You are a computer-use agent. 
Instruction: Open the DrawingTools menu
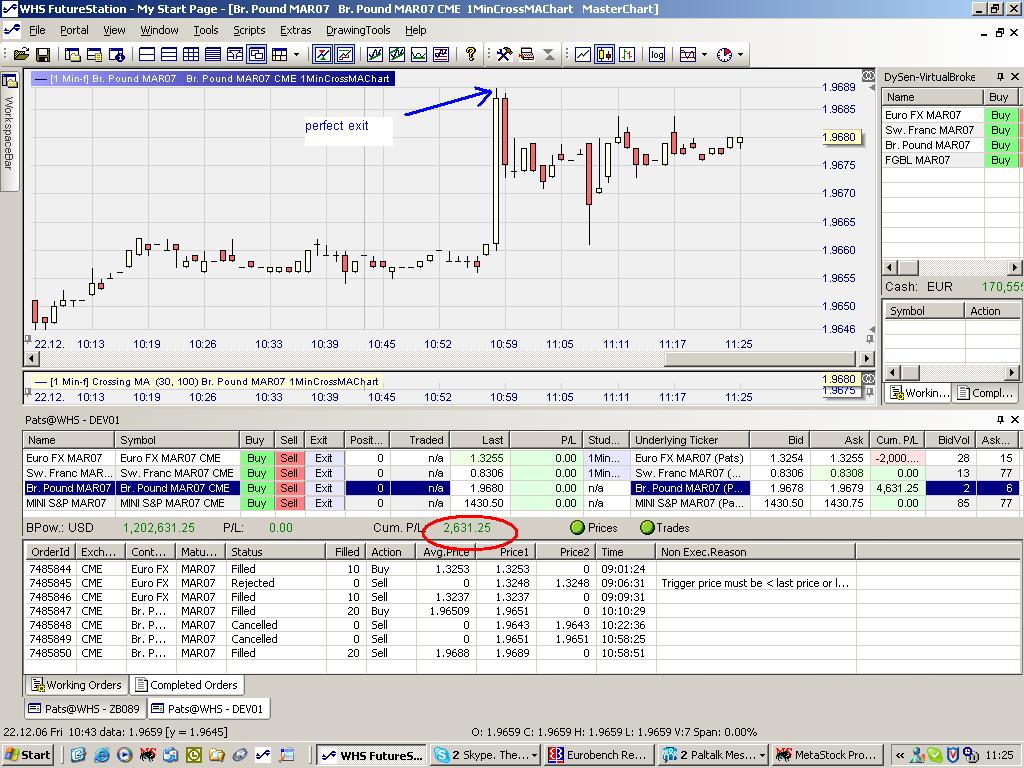(x=358, y=30)
